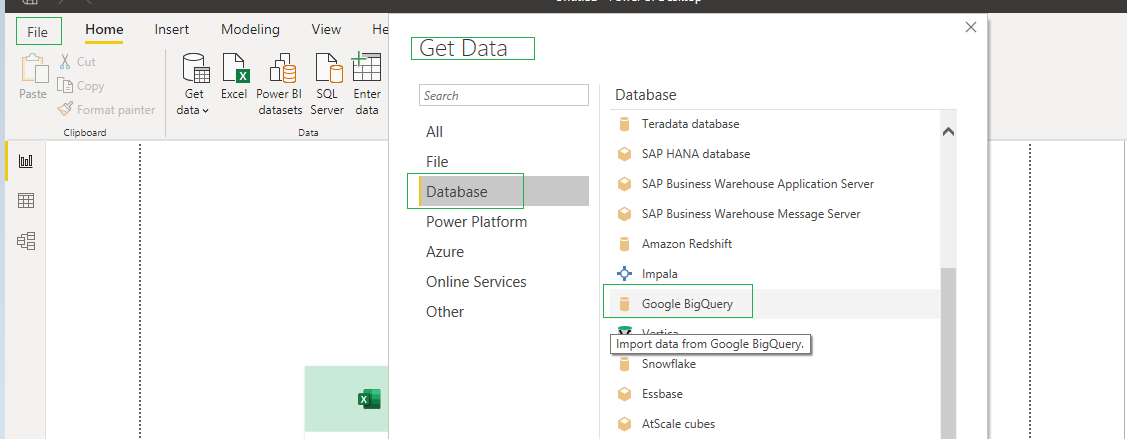Click the SQL Server ribbon icon
This screenshot has width=1127, height=439.
click(327, 84)
